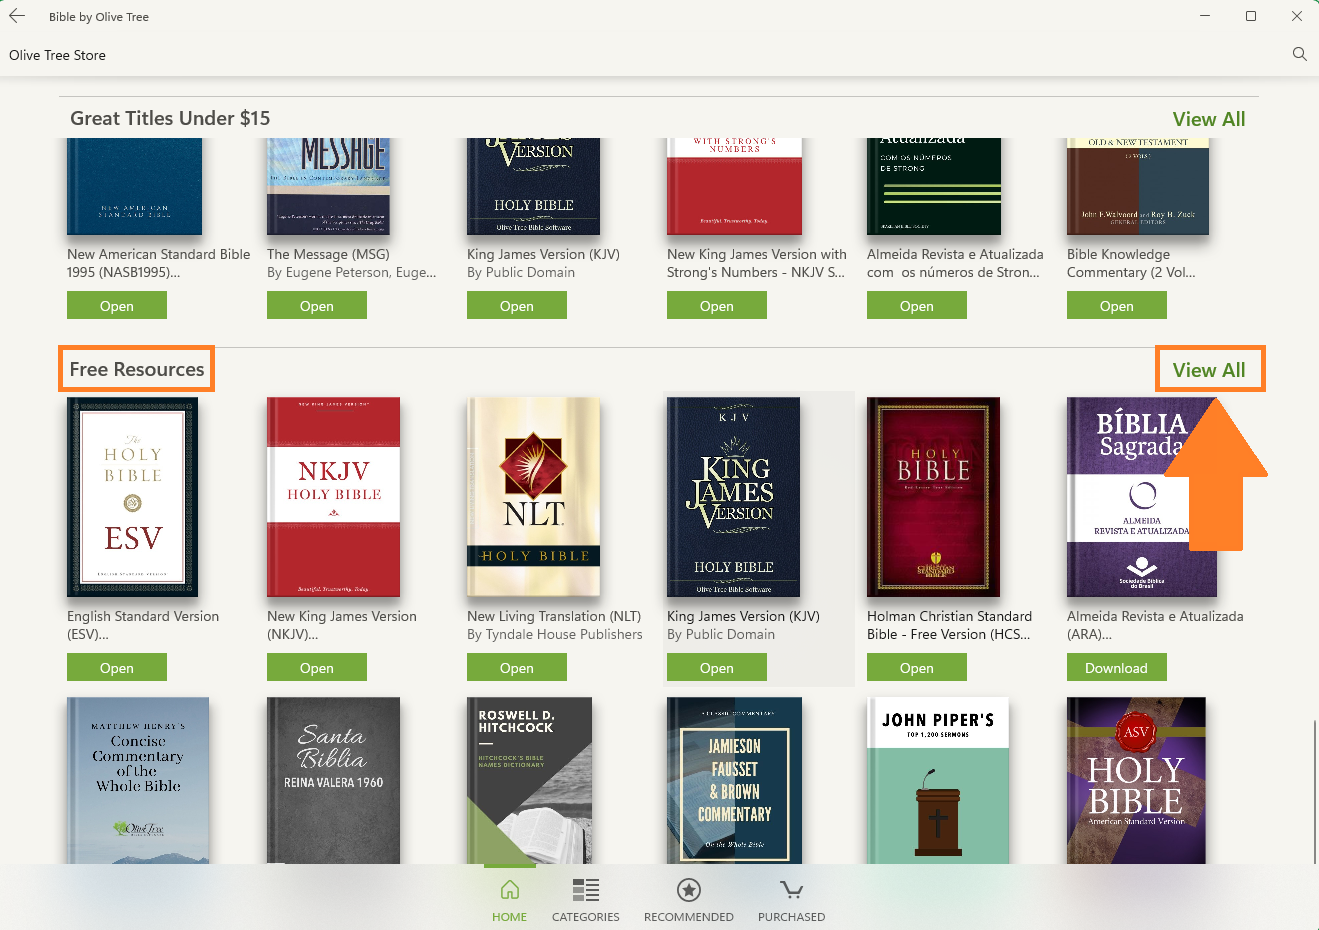Open the store search magnifier icon

point(1299,54)
